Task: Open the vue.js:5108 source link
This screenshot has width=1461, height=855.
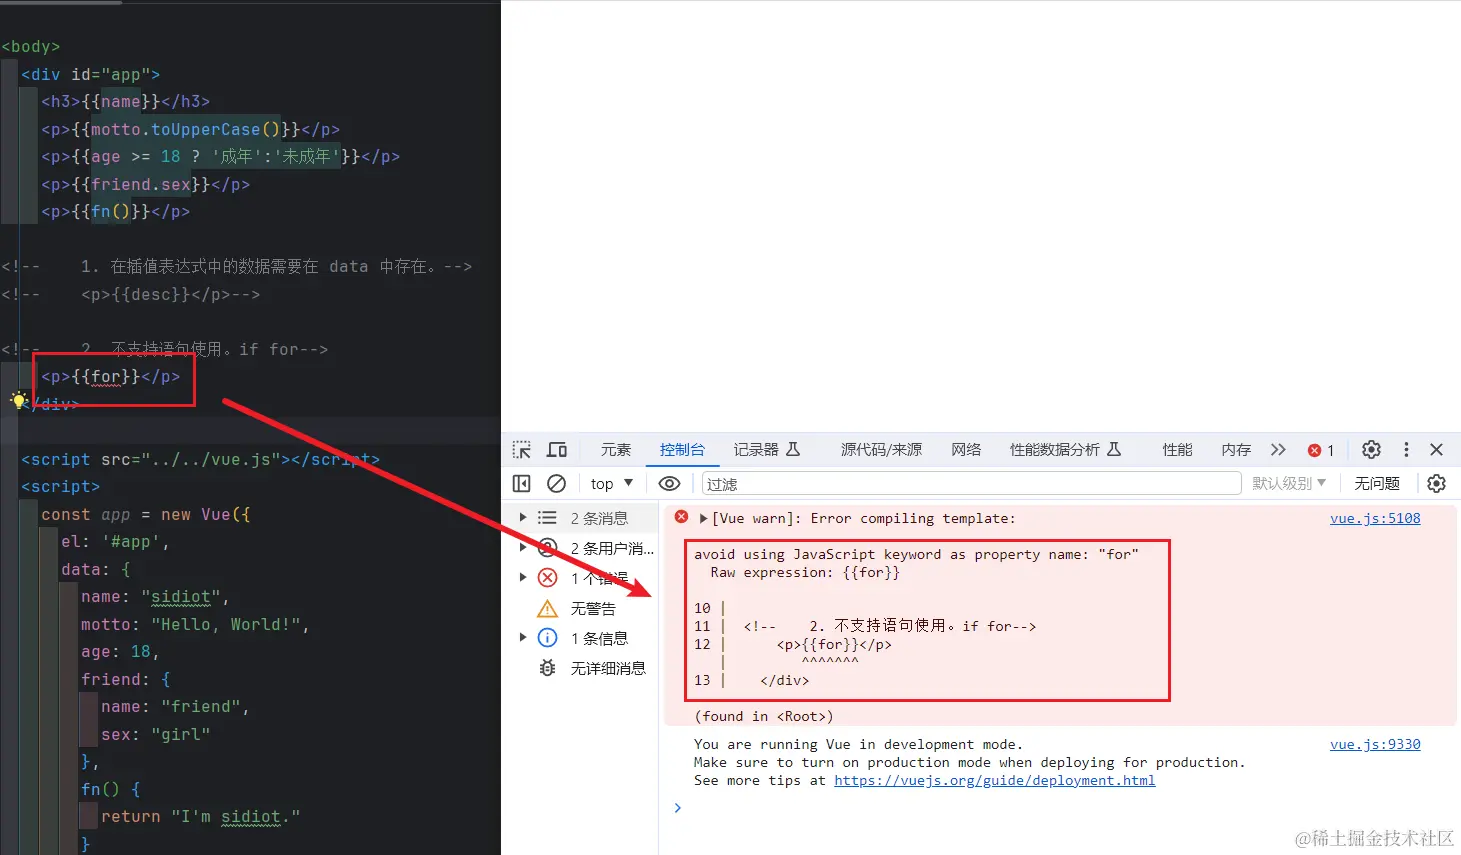Action: 1375,518
